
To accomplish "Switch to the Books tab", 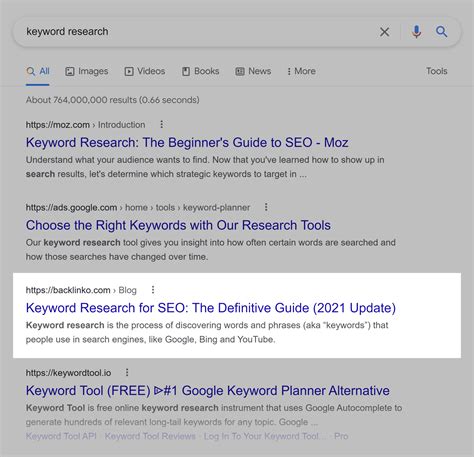I will pyautogui.click(x=200, y=71).
